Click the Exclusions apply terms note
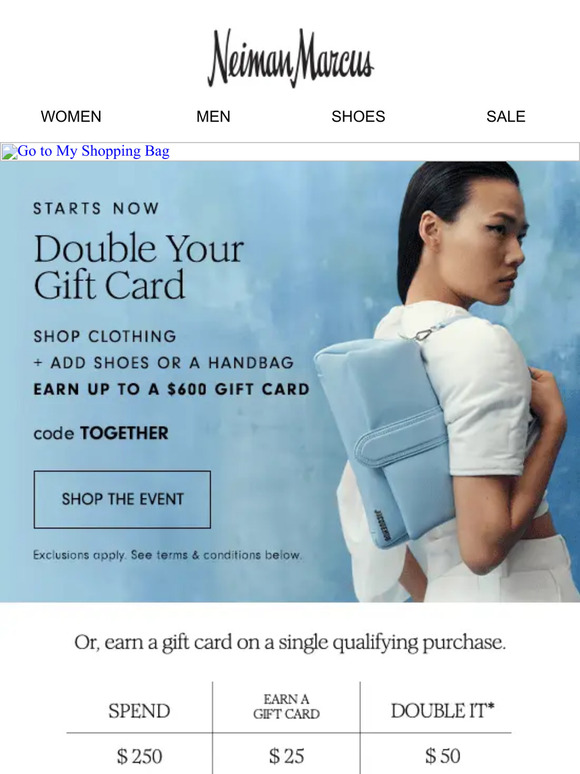 coord(167,555)
